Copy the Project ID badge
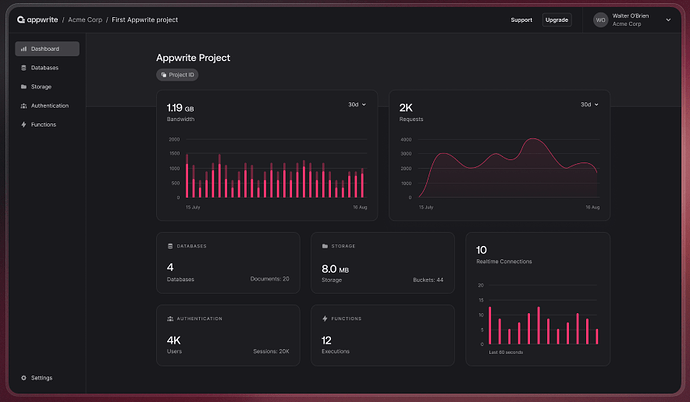The height and width of the screenshot is (402, 690). pos(177,75)
